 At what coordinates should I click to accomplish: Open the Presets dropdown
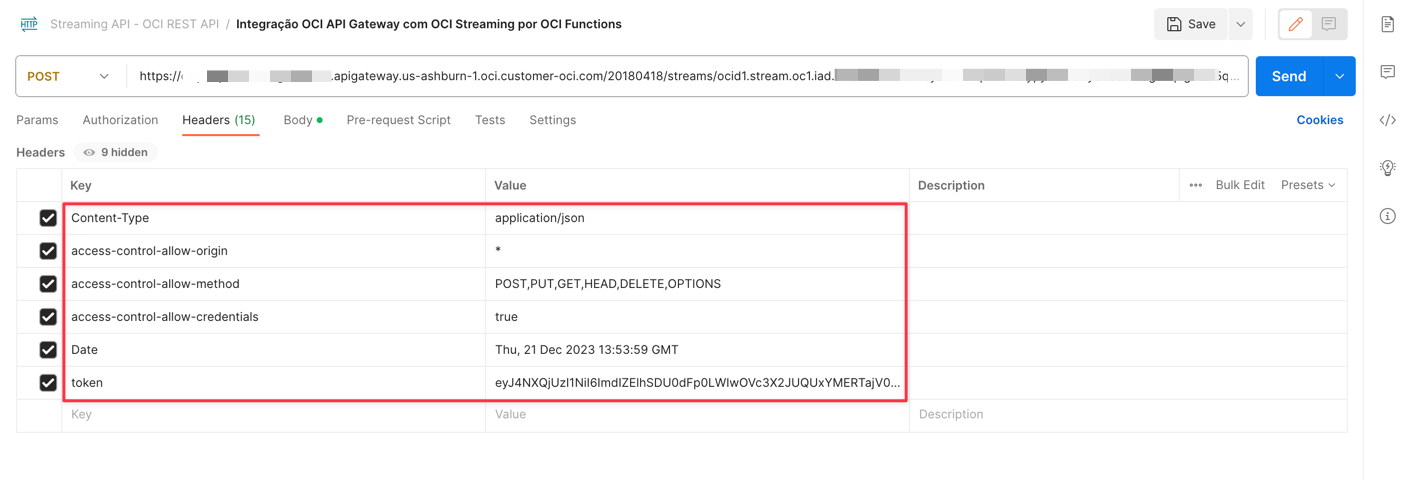point(1308,185)
